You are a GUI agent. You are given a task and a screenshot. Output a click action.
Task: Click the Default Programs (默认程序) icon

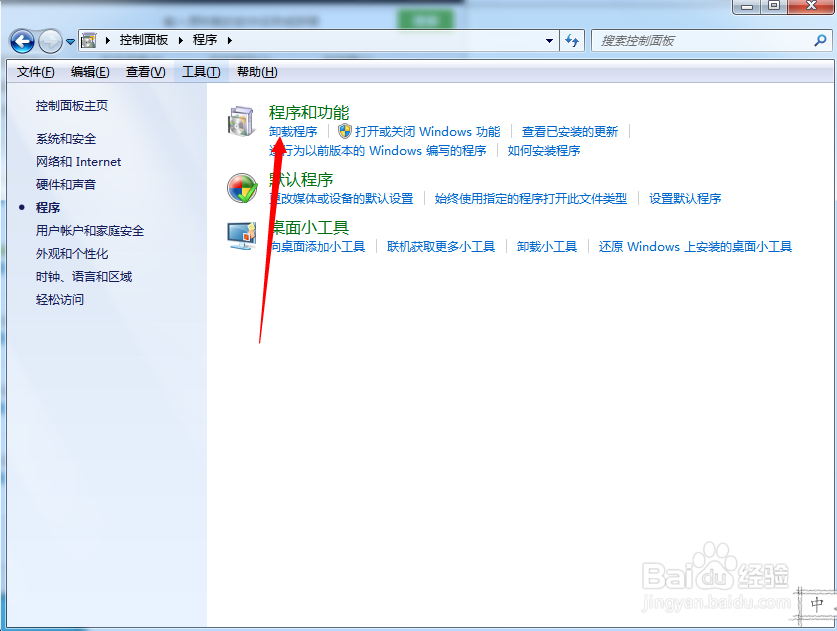[x=241, y=188]
